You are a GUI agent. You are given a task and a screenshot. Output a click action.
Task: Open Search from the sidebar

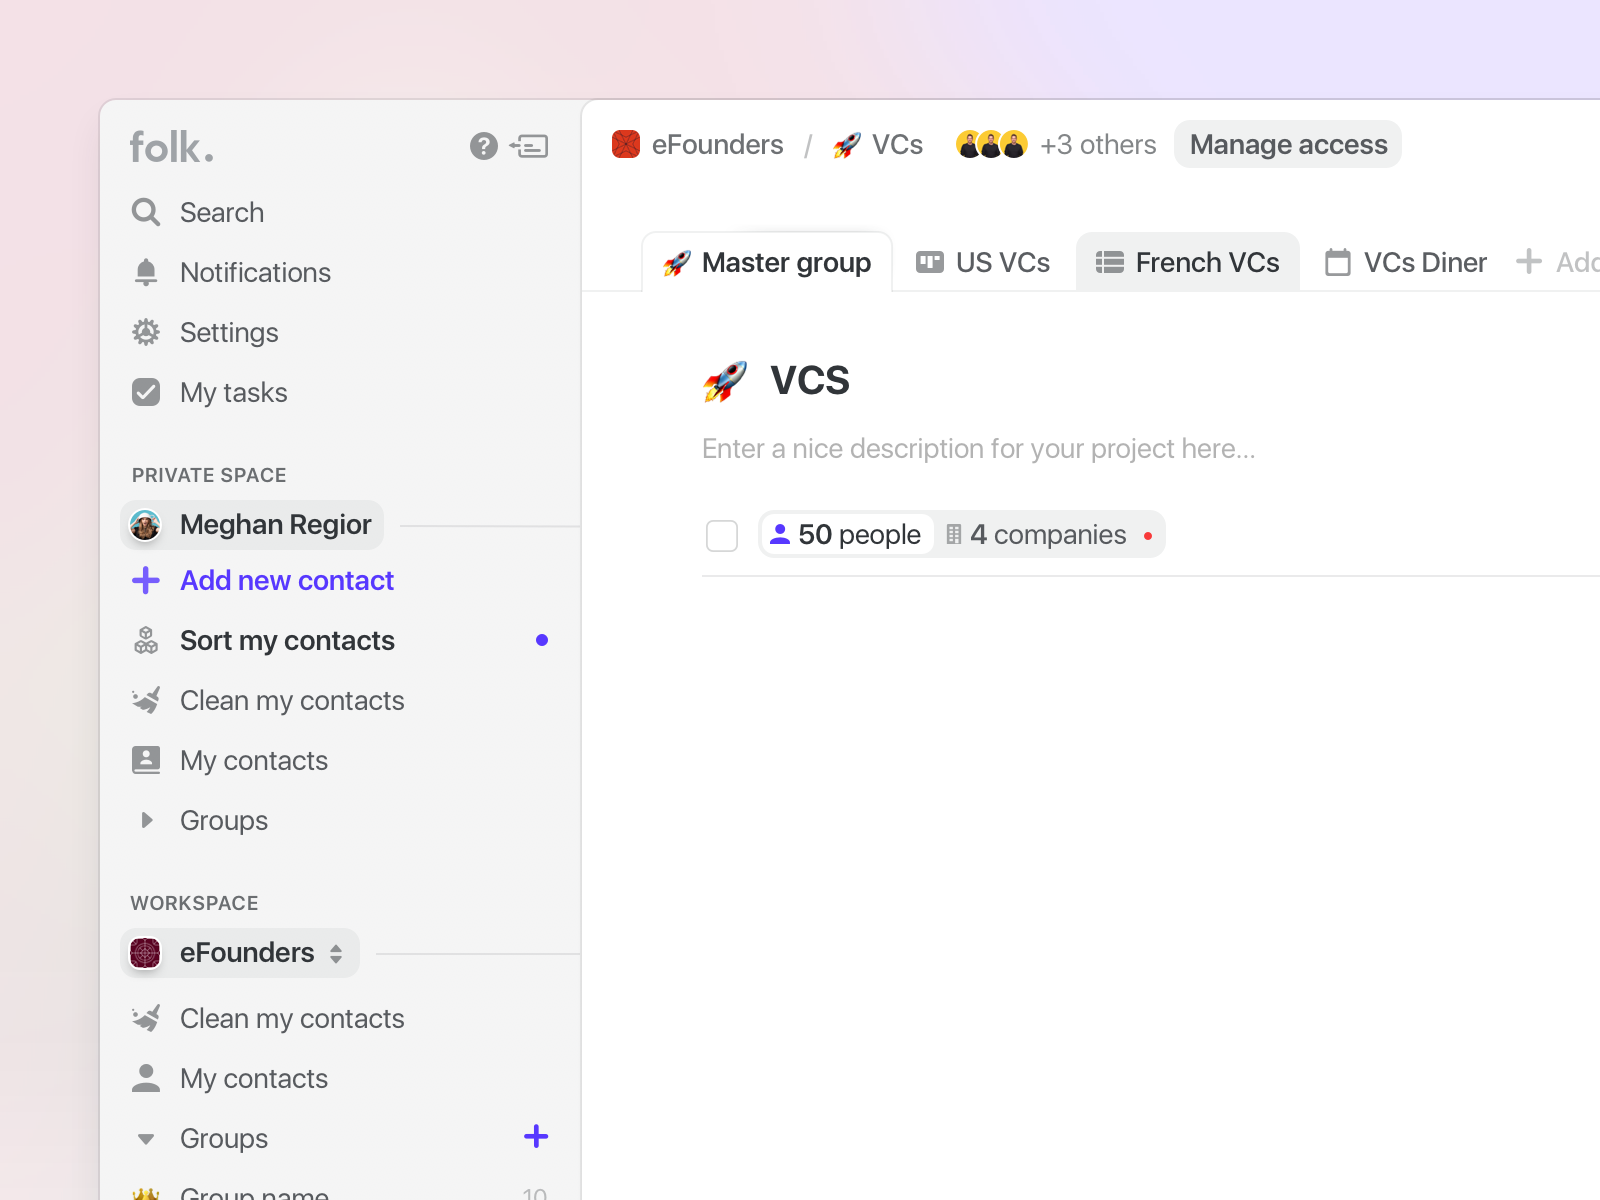[221, 212]
